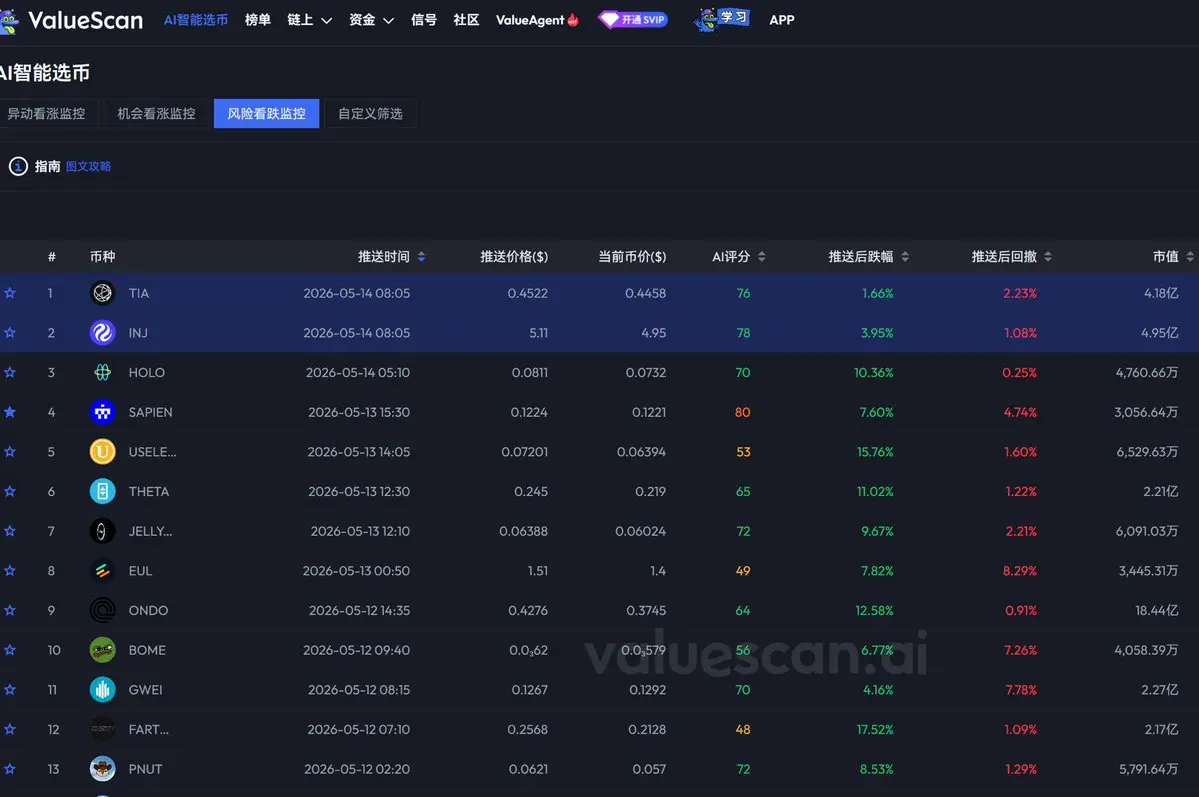Click FART... decline value 17.52%

pos(875,730)
